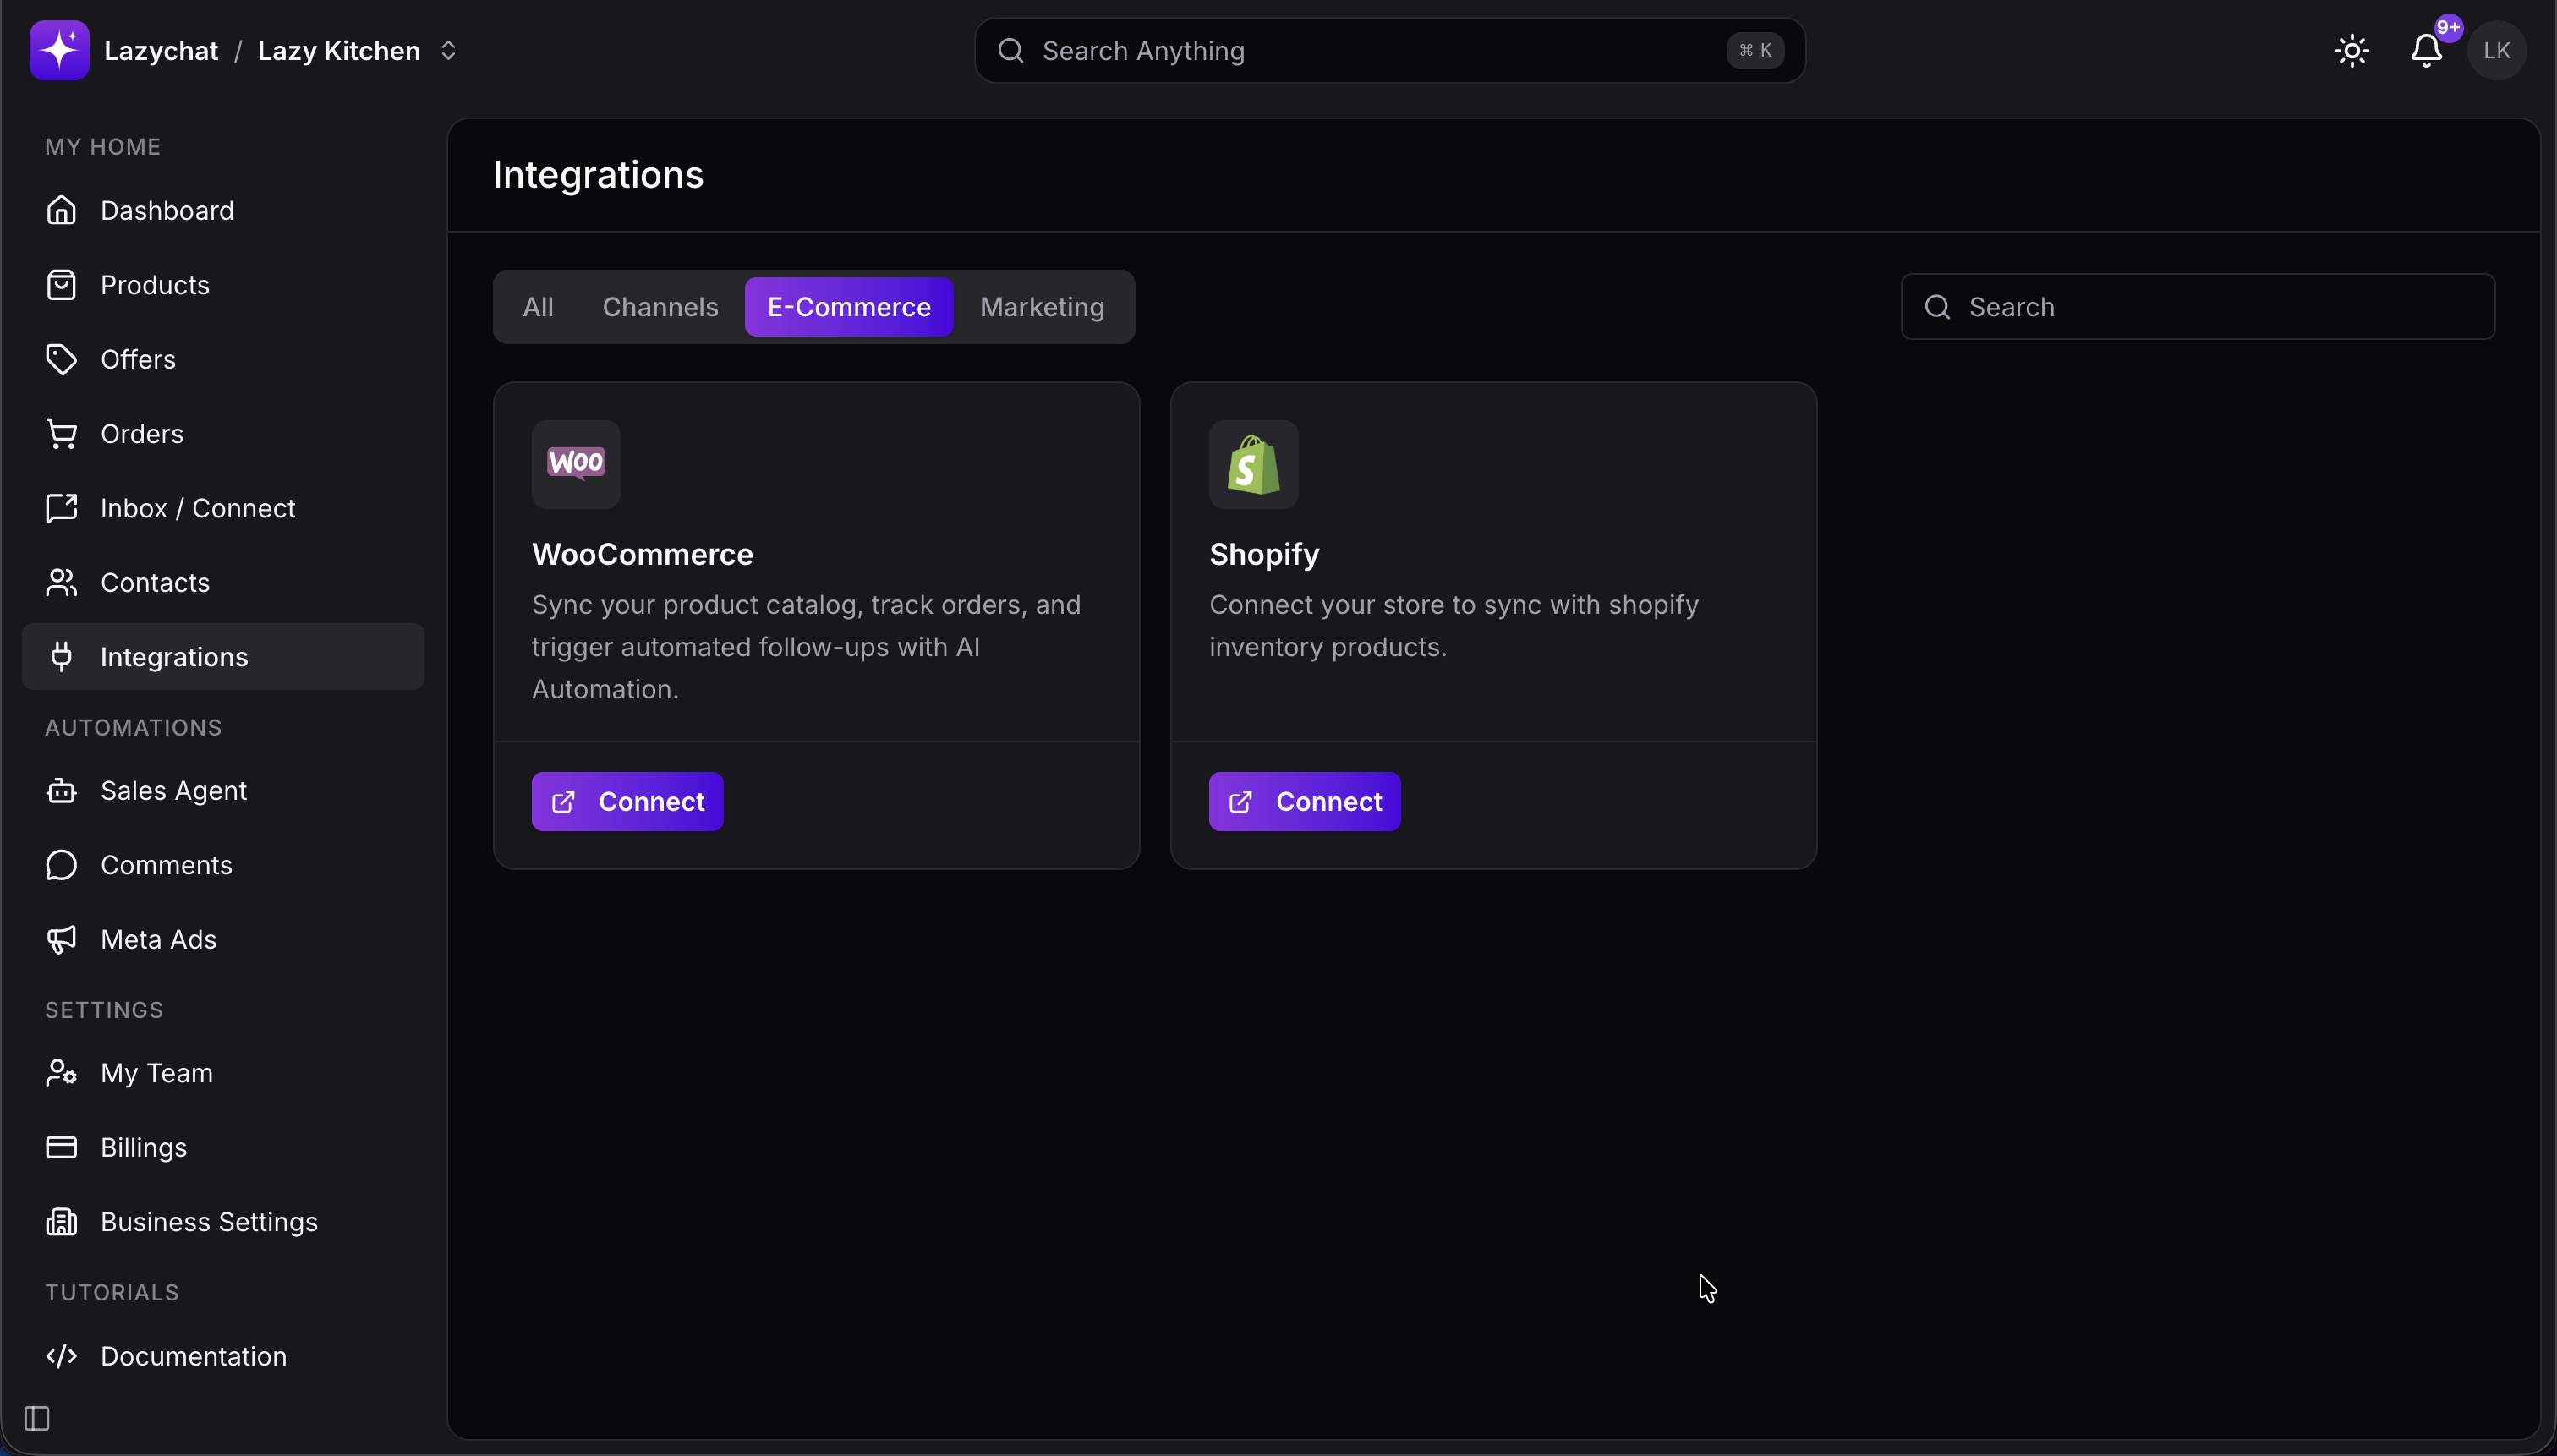The height and width of the screenshot is (1456, 2557).
Task: Open Sales Agent in the sidebar
Action: click(173, 791)
